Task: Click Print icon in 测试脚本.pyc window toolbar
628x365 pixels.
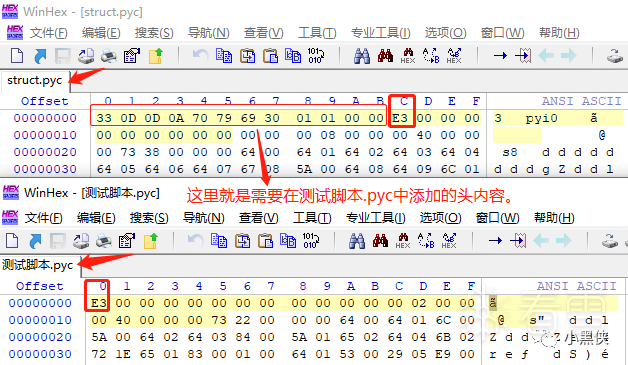Action: pyautogui.click(x=104, y=241)
